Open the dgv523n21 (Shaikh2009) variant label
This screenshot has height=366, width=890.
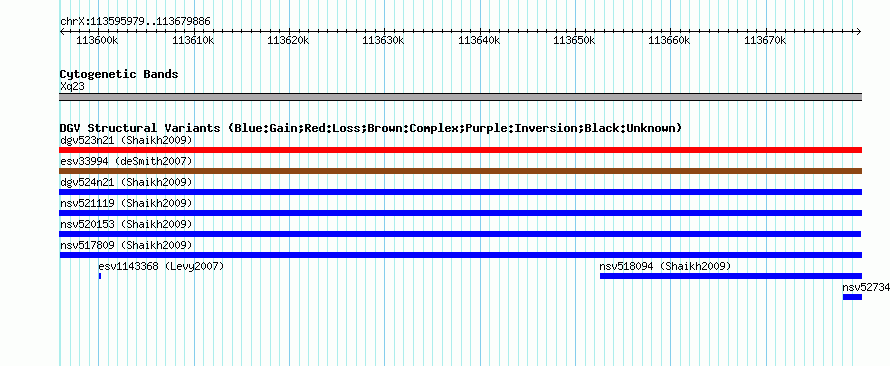click(126, 140)
